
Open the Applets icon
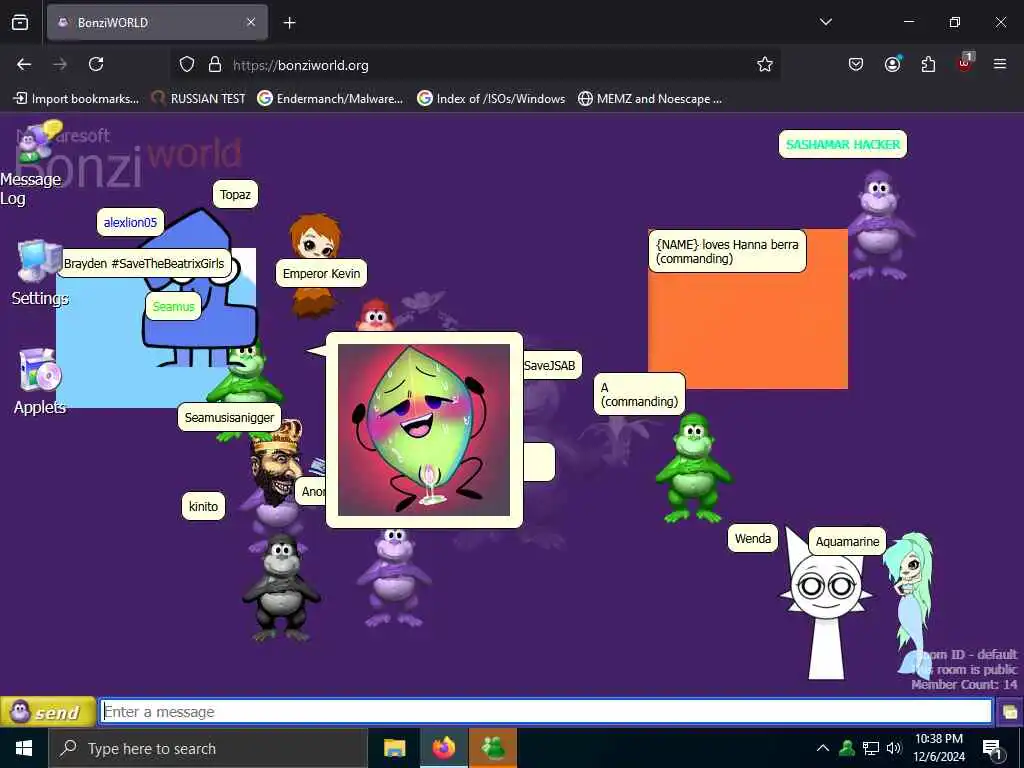pyautogui.click(x=39, y=382)
